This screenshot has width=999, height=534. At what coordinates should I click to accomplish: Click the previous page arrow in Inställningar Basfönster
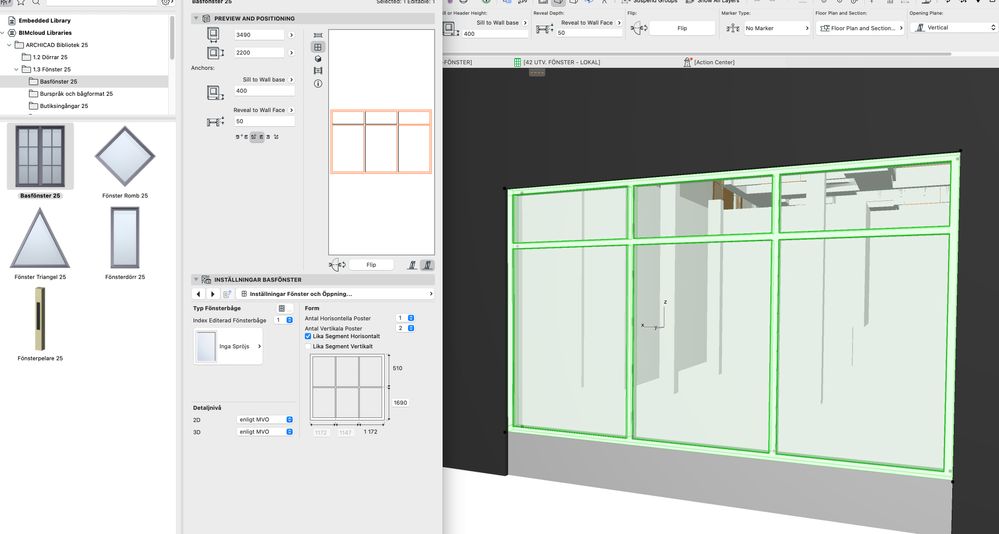pos(198,294)
